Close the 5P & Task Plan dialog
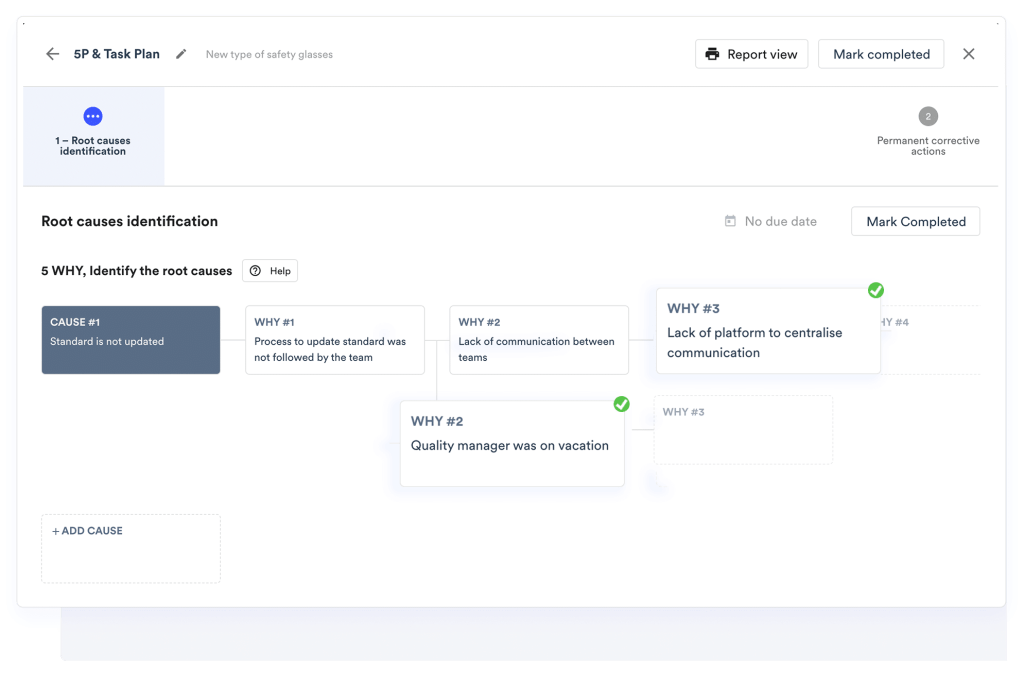 click(x=968, y=54)
